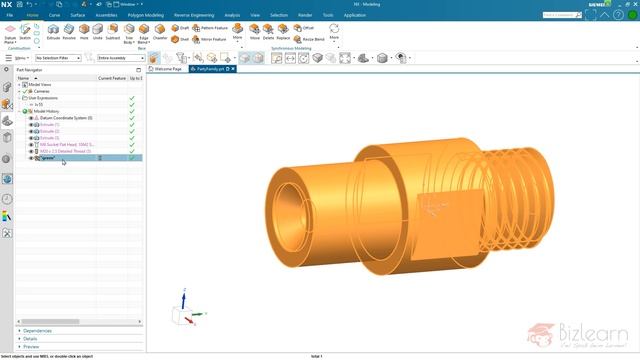Select the Chamfer tool

(x=160, y=32)
